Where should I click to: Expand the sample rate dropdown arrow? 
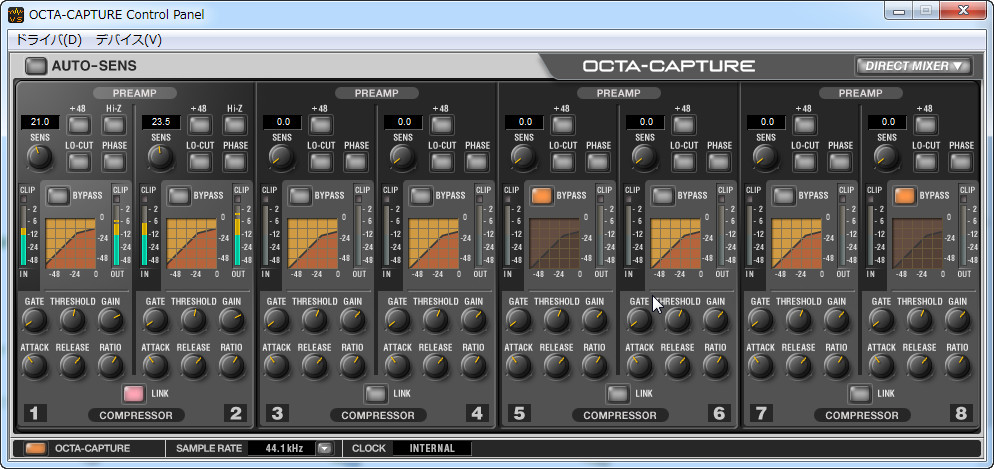pyautogui.click(x=325, y=448)
